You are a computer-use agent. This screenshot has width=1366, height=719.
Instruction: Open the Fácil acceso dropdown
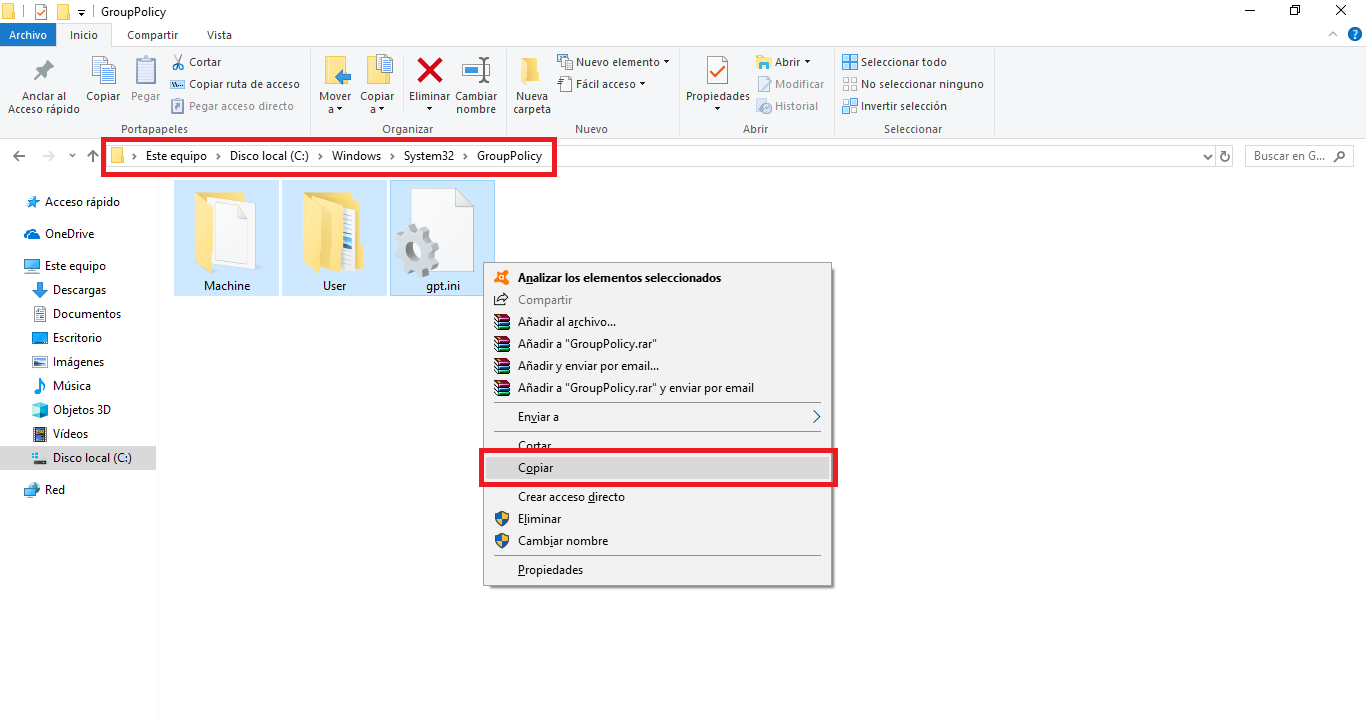point(602,84)
